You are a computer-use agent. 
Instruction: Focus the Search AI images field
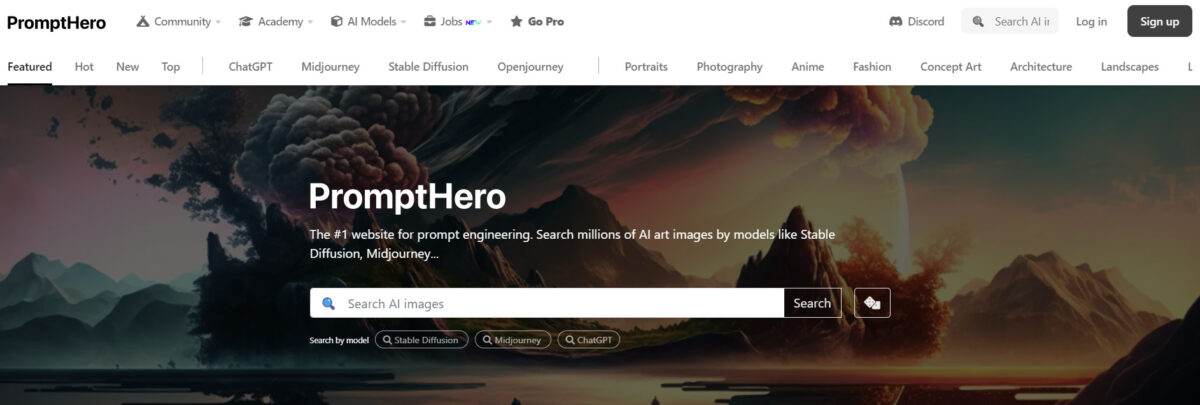[x=547, y=303]
